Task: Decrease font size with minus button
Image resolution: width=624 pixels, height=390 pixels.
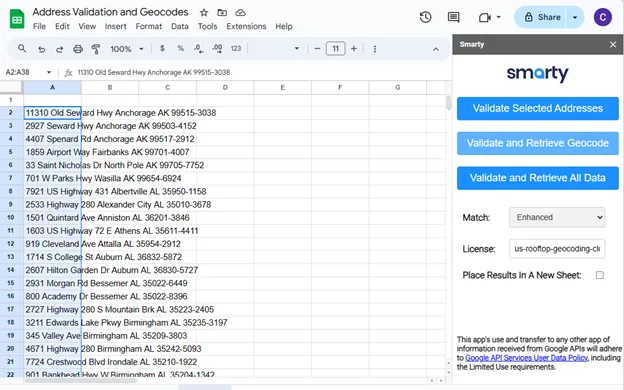Action: (x=317, y=49)
